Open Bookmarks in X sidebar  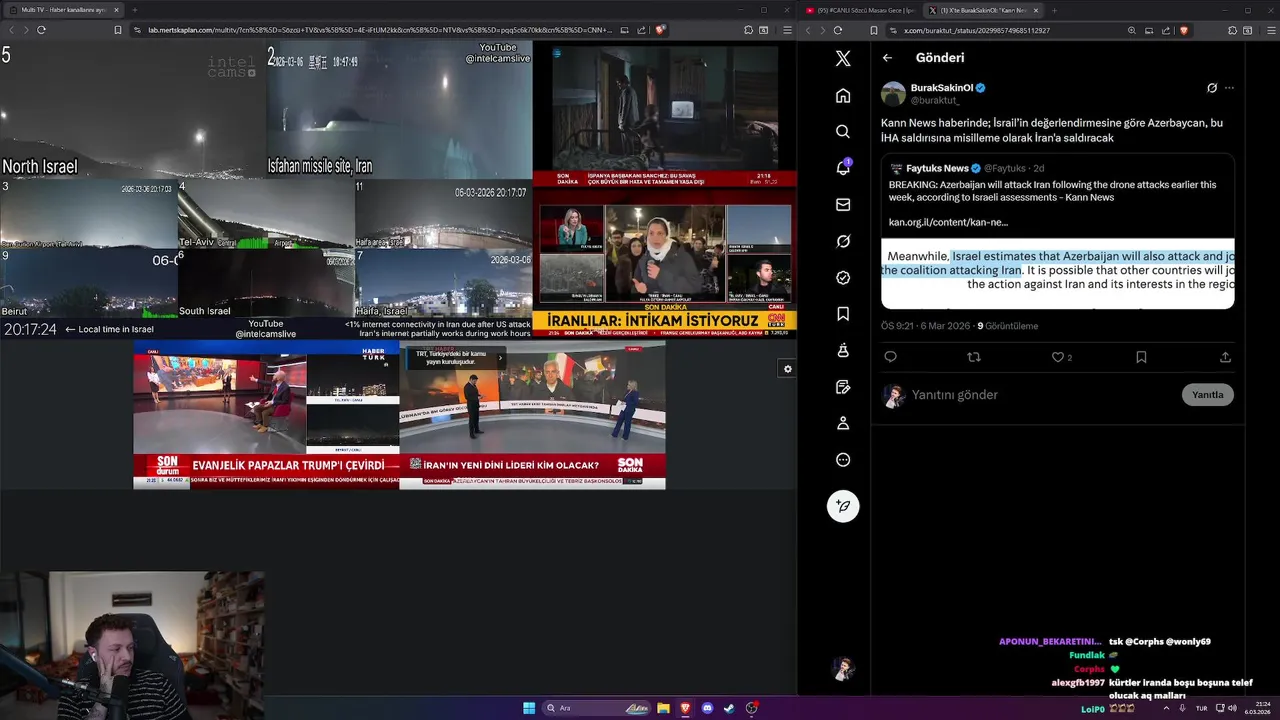pyautogui.click(x=843, y=314)
